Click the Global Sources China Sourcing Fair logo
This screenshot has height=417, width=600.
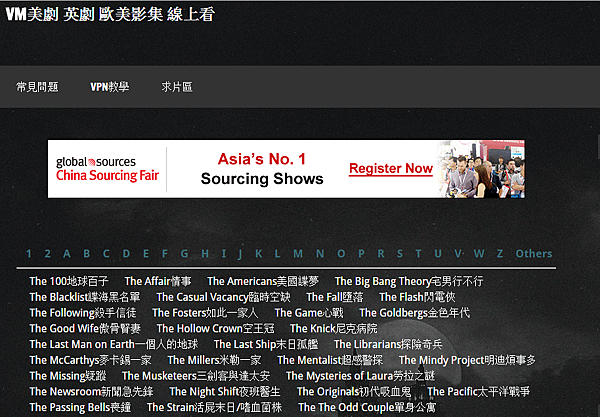(x=107, y=169)
